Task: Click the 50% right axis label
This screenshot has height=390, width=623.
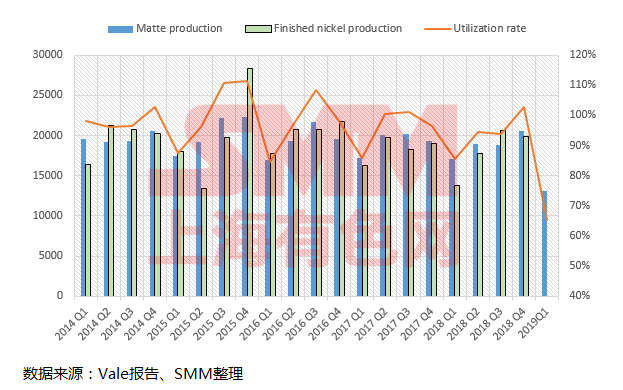Action: (580, 265)
